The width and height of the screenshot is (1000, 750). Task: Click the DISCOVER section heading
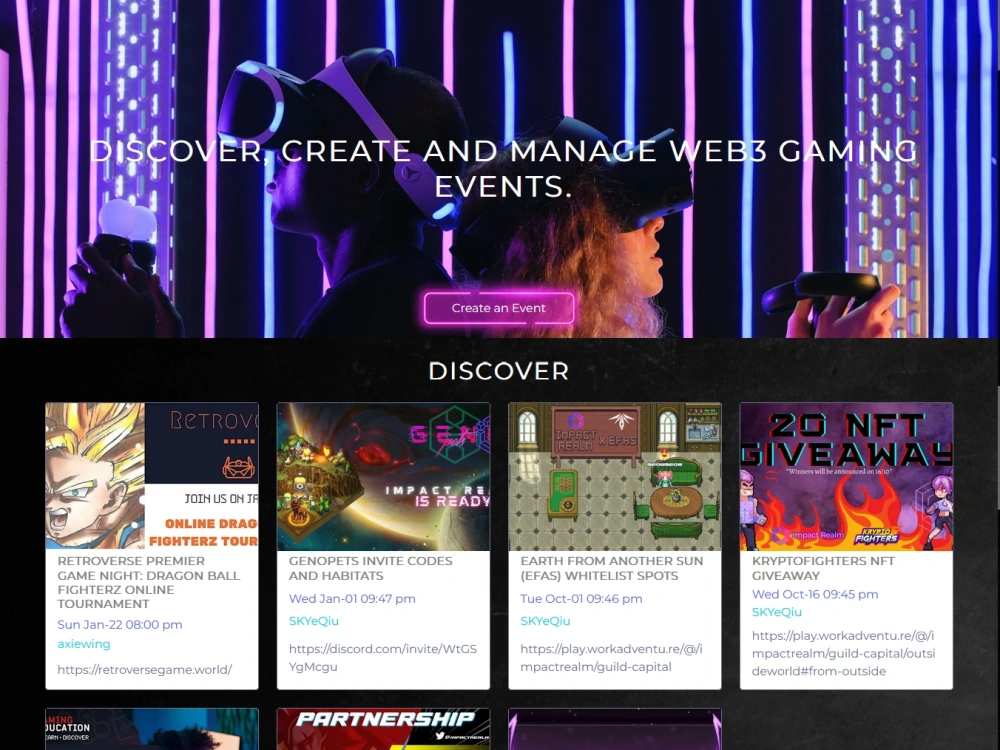(x=499, y=371)
